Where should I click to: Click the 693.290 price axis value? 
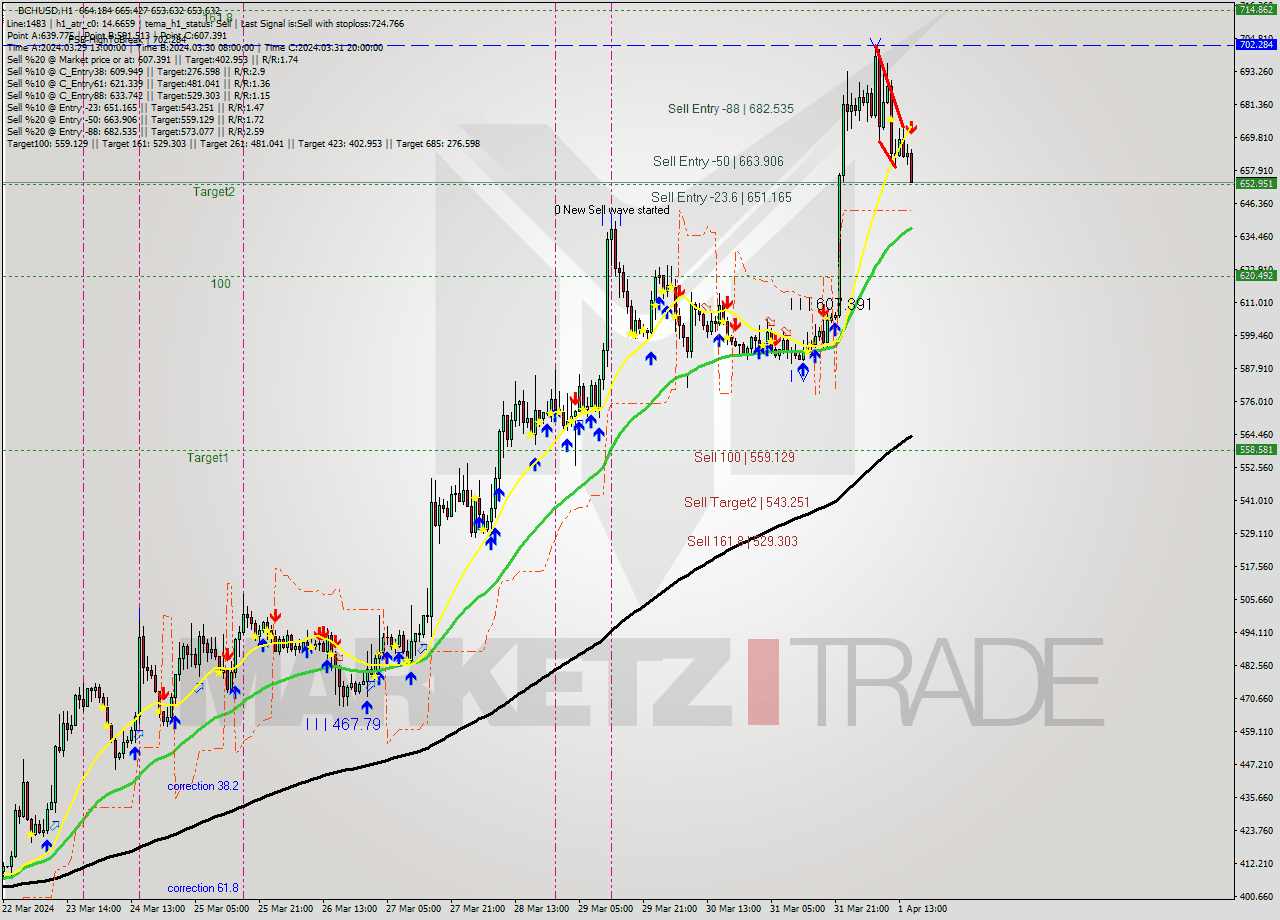coord(1256,72)
